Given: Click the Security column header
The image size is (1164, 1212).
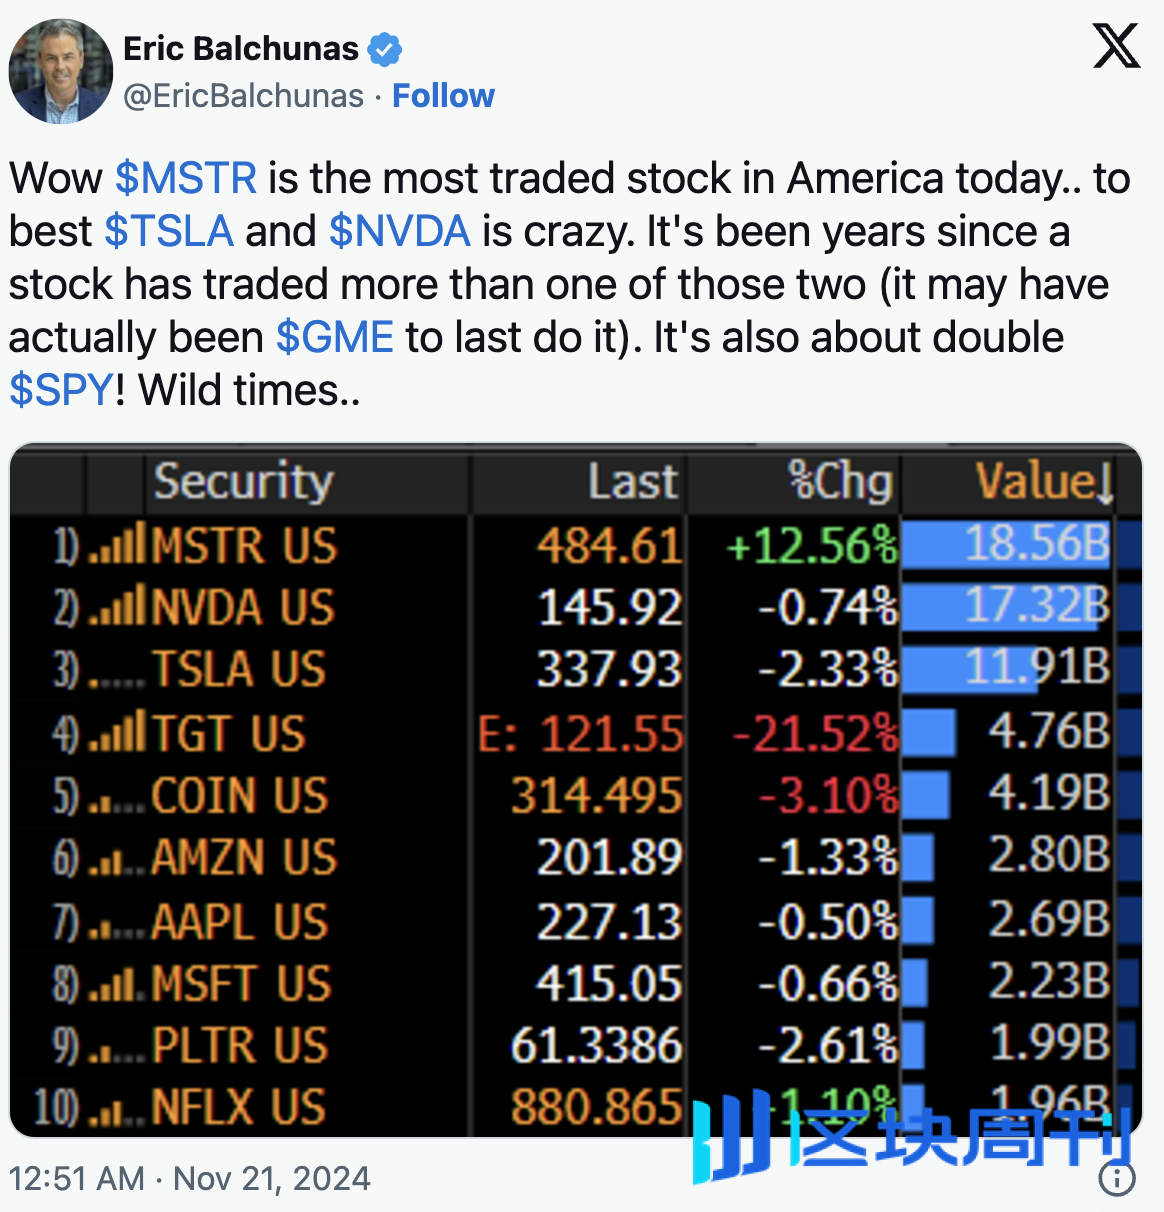Looking at the screenshot, I should [x=243, y=481].
